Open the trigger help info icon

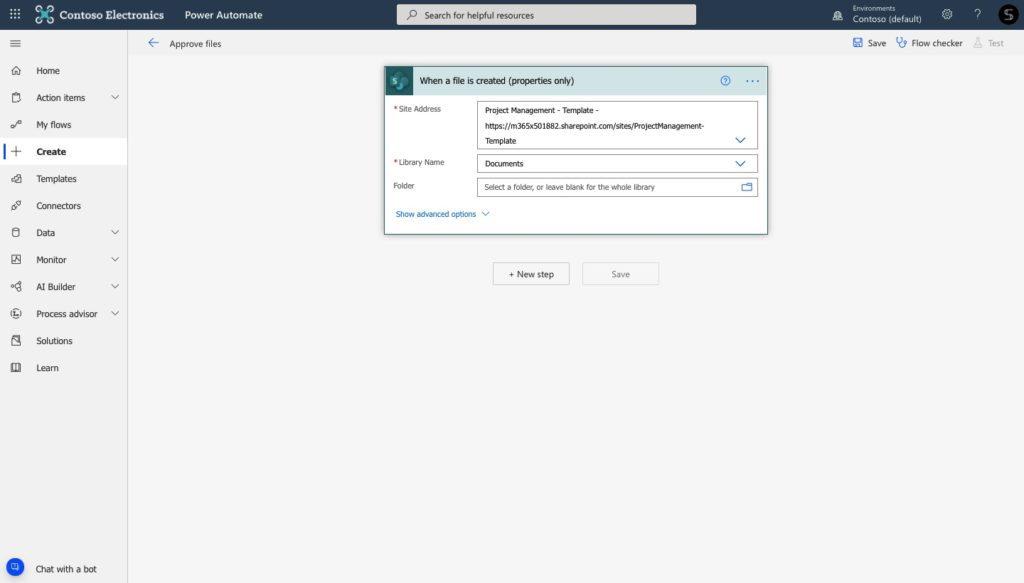(x=726, y=81)
